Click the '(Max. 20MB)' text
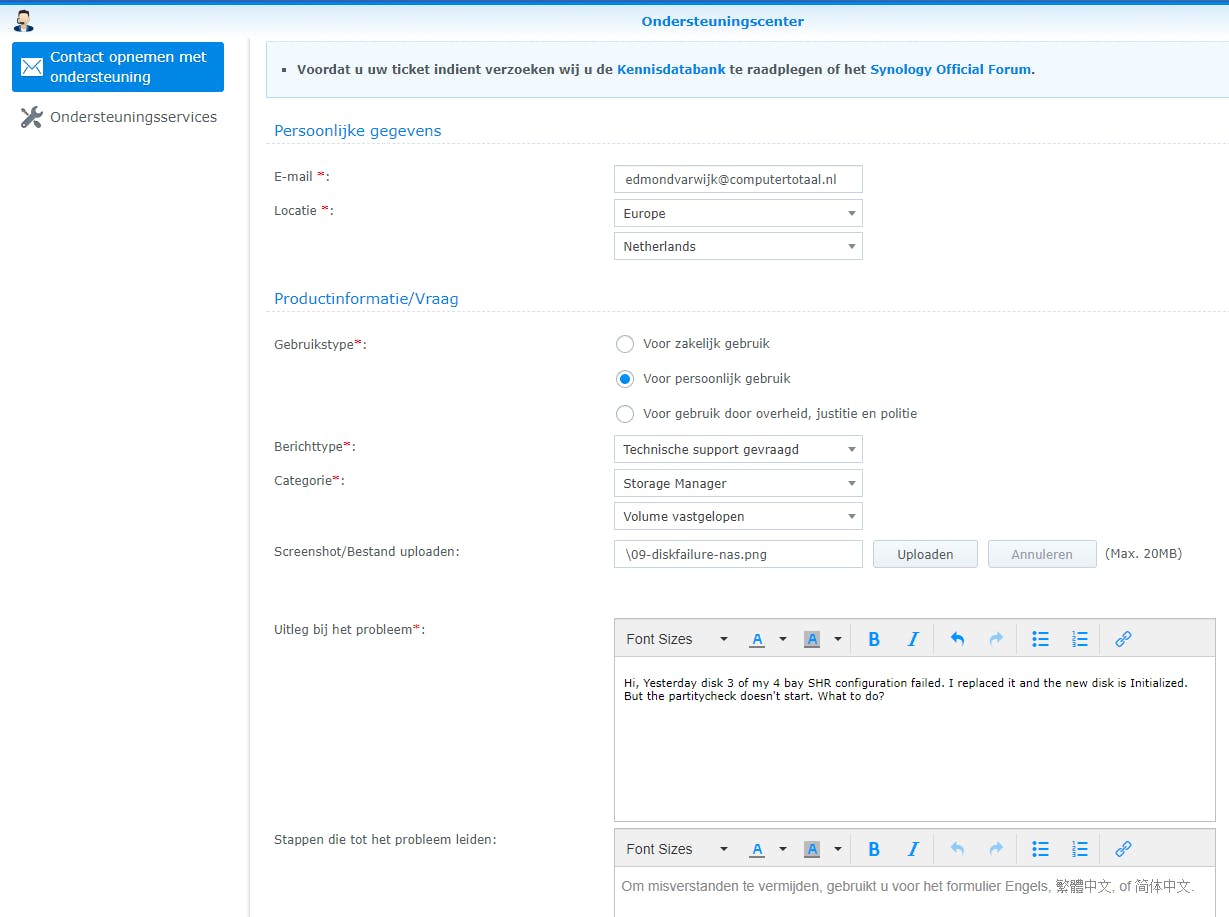The height and width of the screenshot is (917, 1229). [x=1143, y=554]
